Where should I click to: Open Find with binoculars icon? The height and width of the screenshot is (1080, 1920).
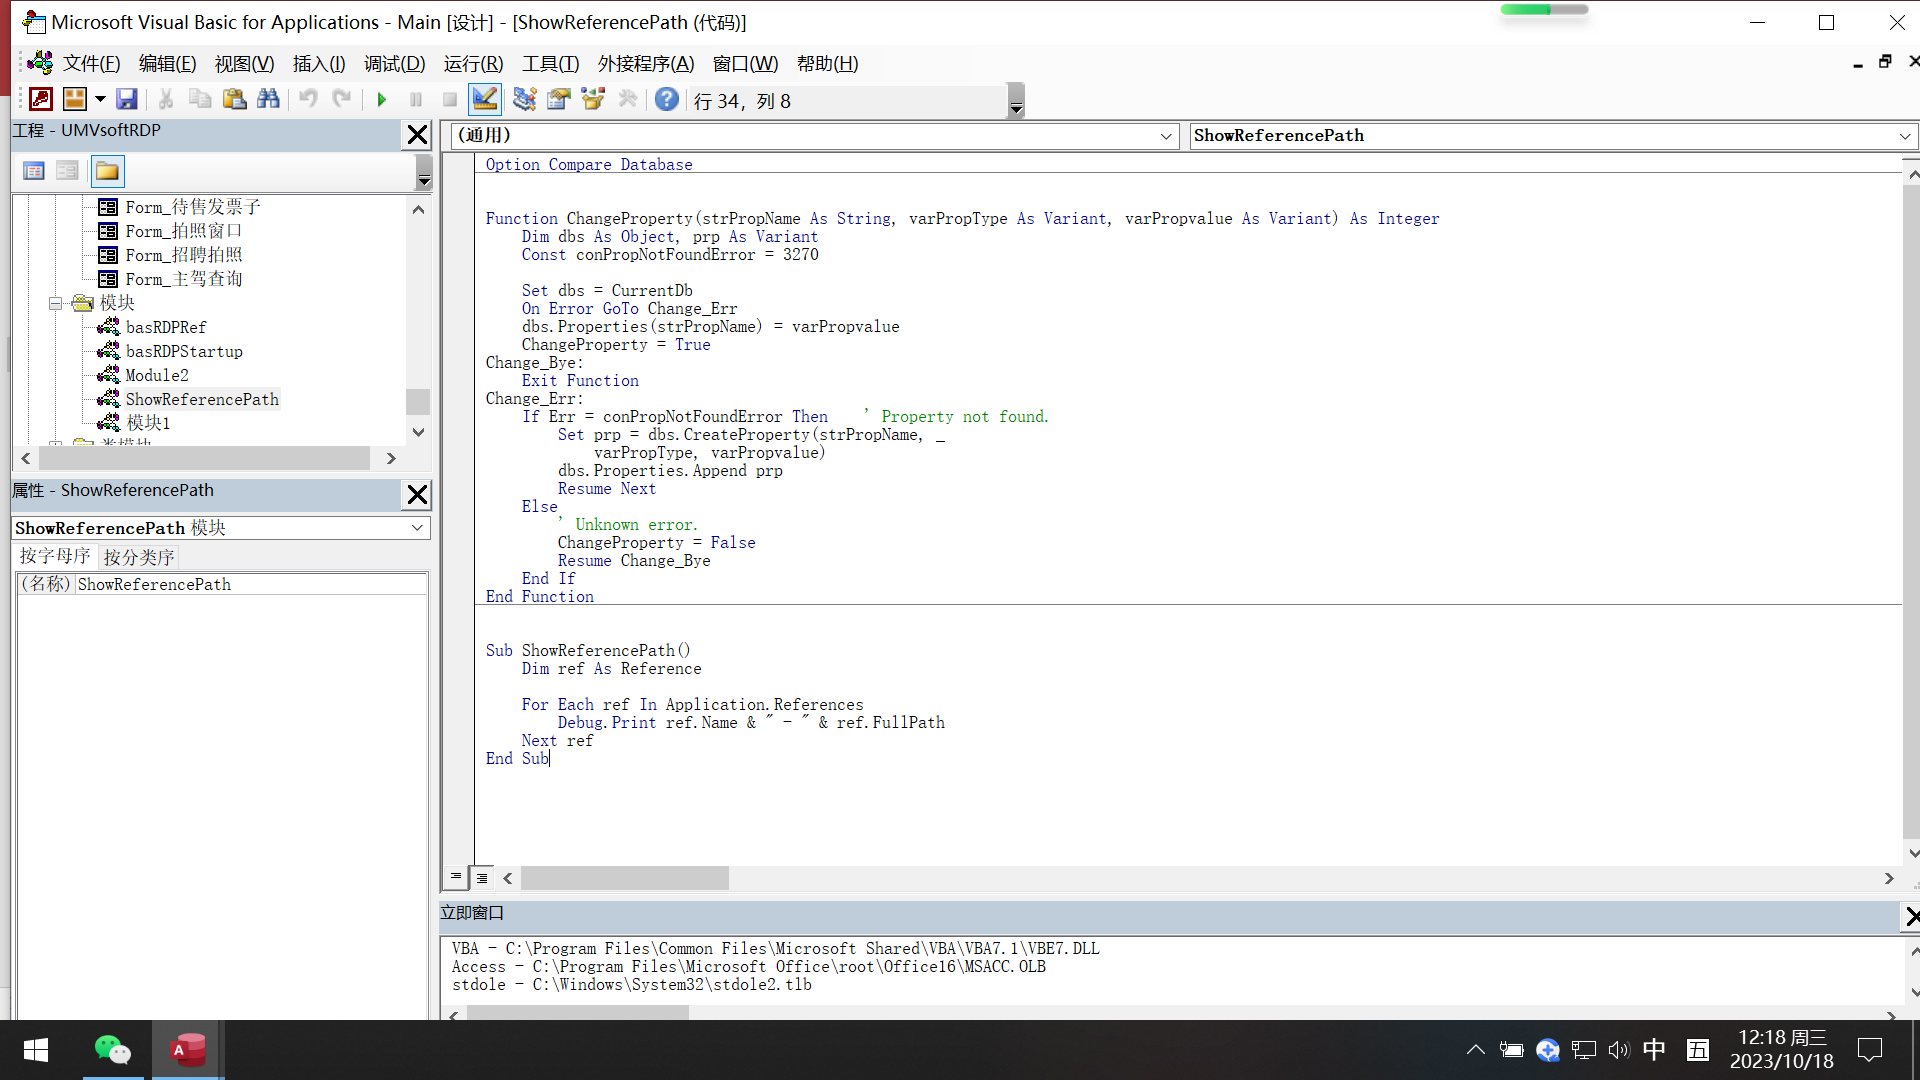(268, 99)
